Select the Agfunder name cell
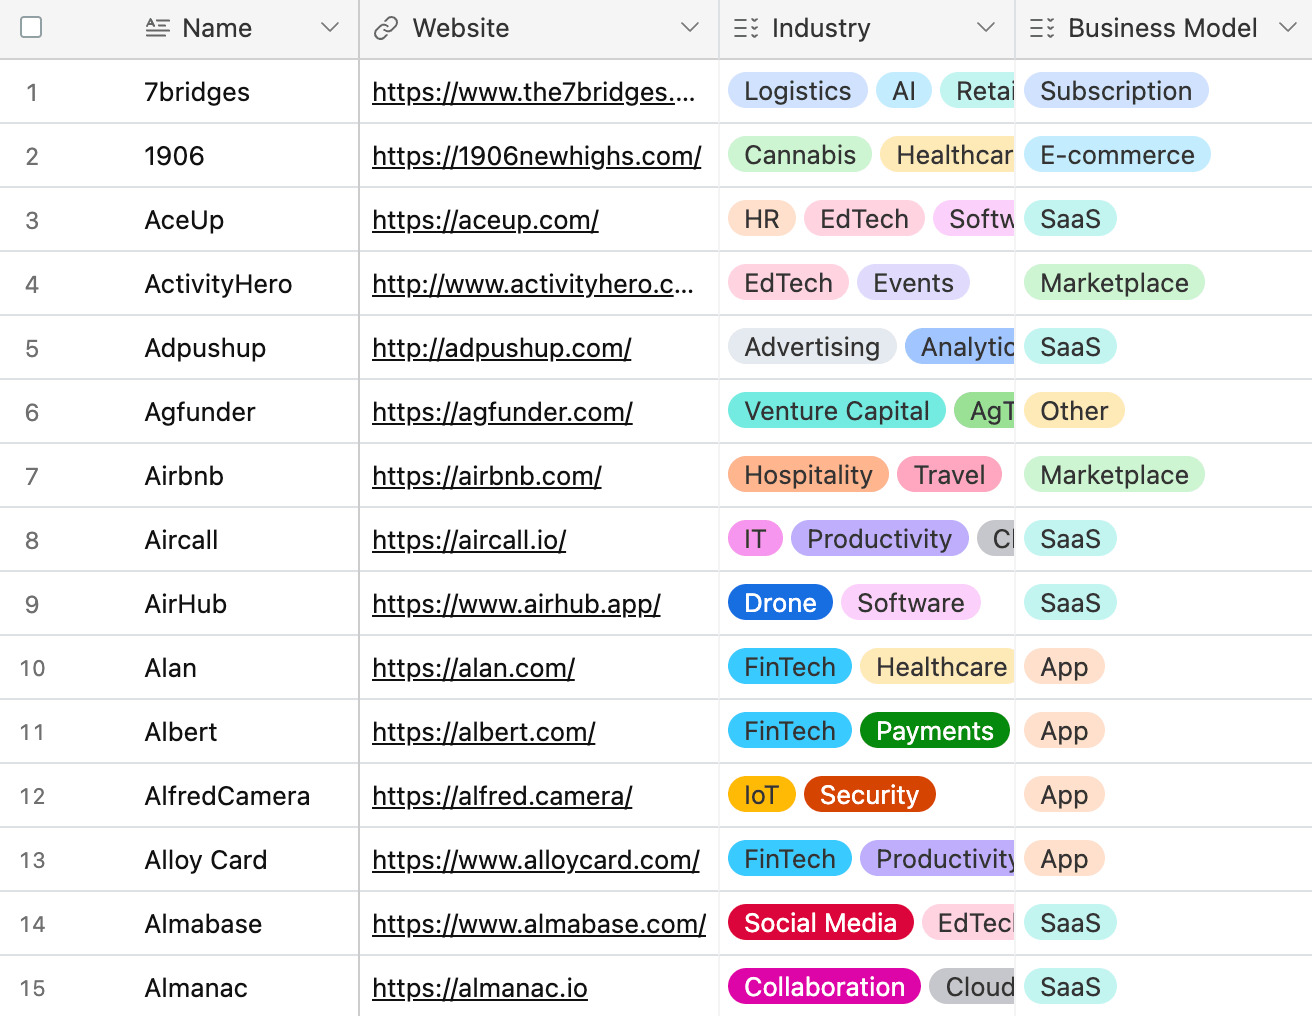 tap(200, 412)
